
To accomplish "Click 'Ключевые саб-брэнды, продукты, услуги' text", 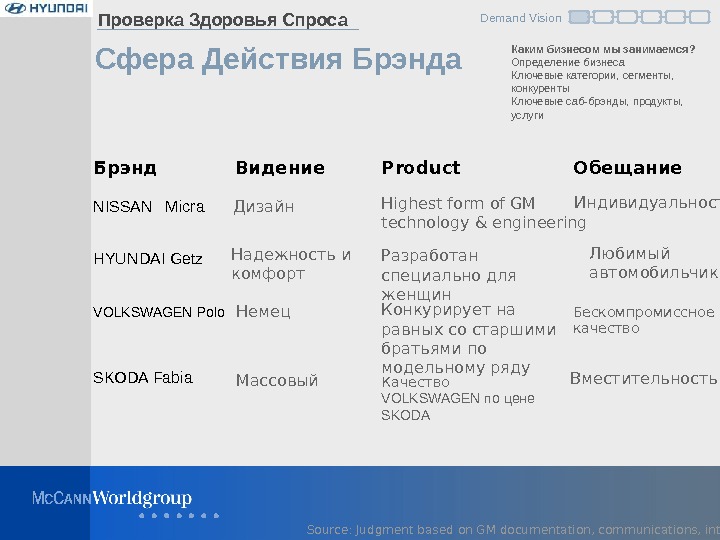I will [x=597, y=108].
